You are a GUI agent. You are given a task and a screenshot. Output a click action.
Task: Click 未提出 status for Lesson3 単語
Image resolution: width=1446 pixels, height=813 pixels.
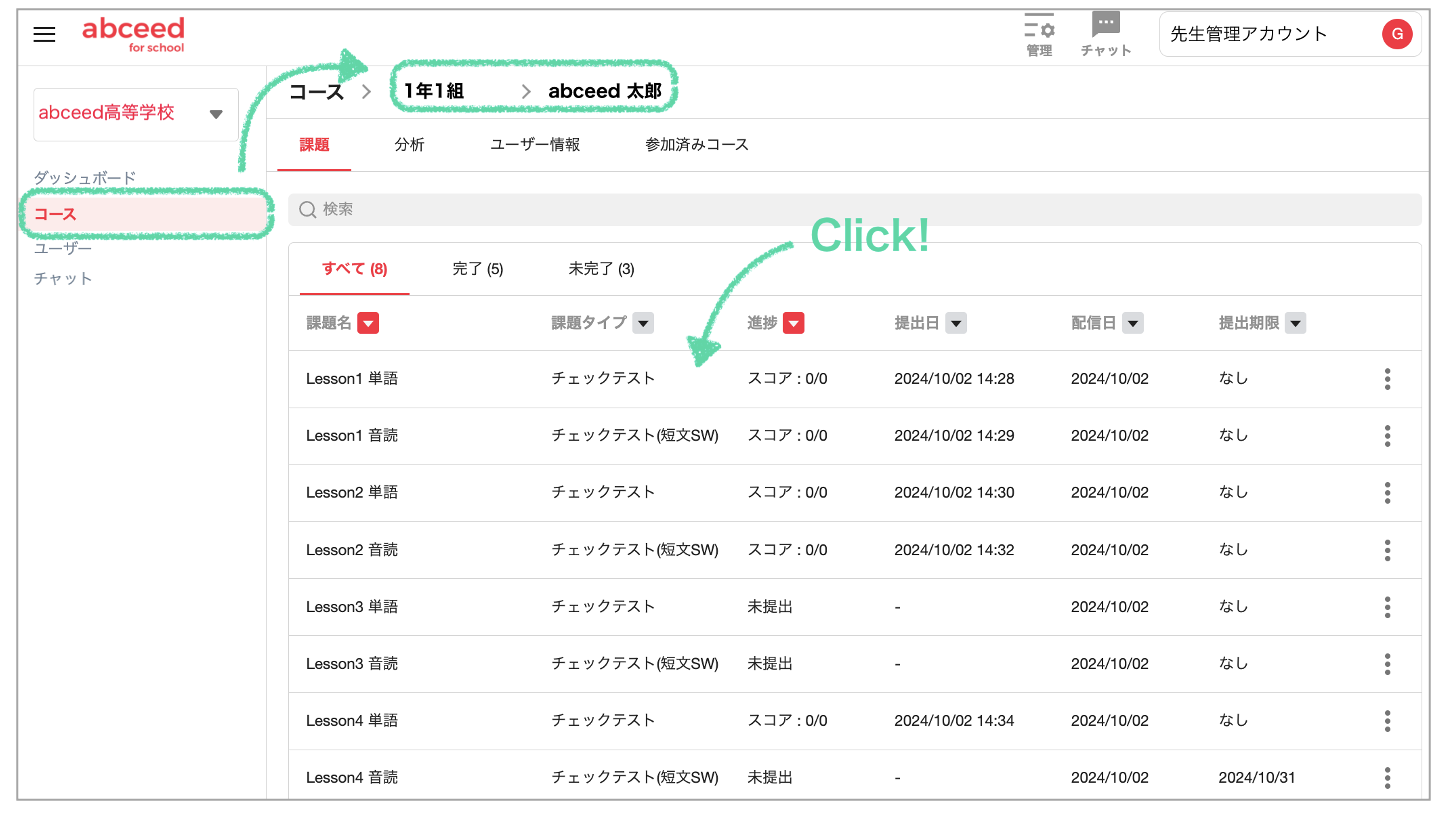click(x=770, y=607)
